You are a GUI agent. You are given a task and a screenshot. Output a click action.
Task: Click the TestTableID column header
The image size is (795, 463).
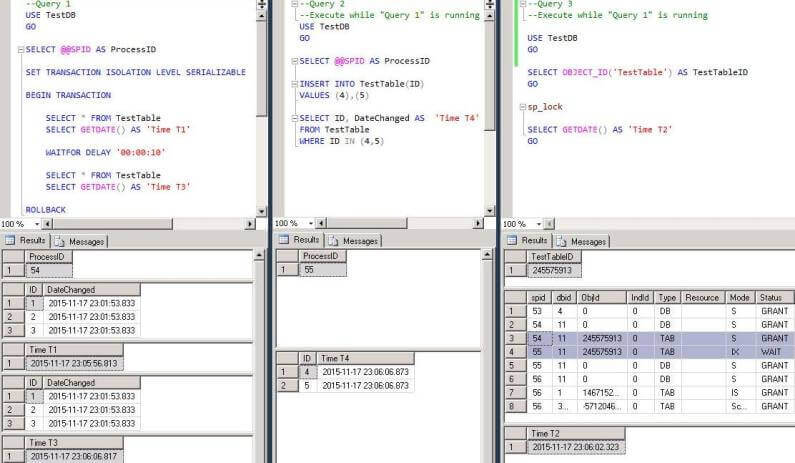coord(554,257)
